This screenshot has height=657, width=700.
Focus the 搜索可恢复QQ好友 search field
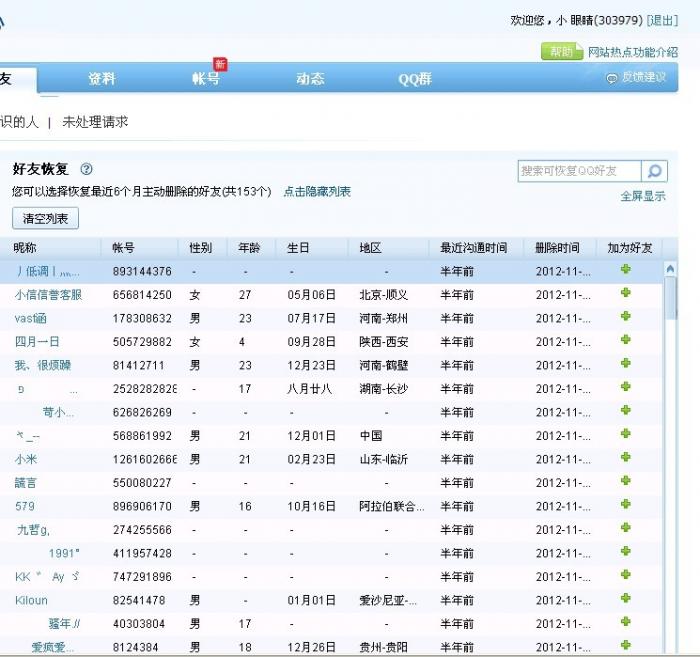point(579,171)
